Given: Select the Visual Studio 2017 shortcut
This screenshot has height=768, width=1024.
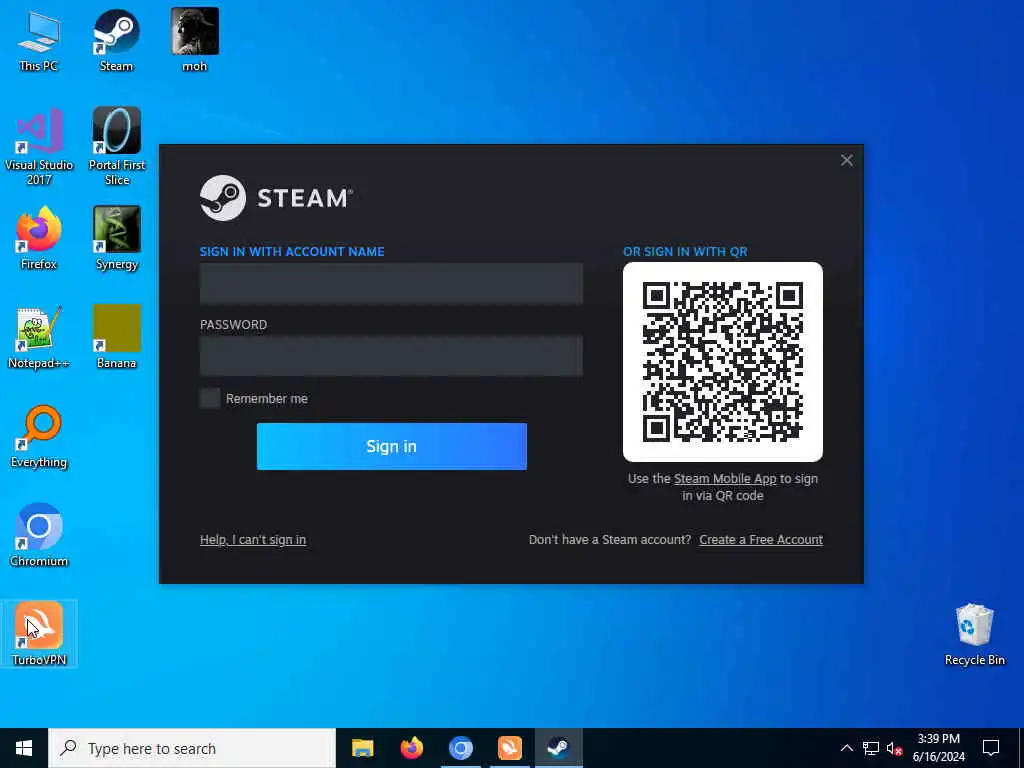Looking at the screenshot, I should tap(39, 147).
